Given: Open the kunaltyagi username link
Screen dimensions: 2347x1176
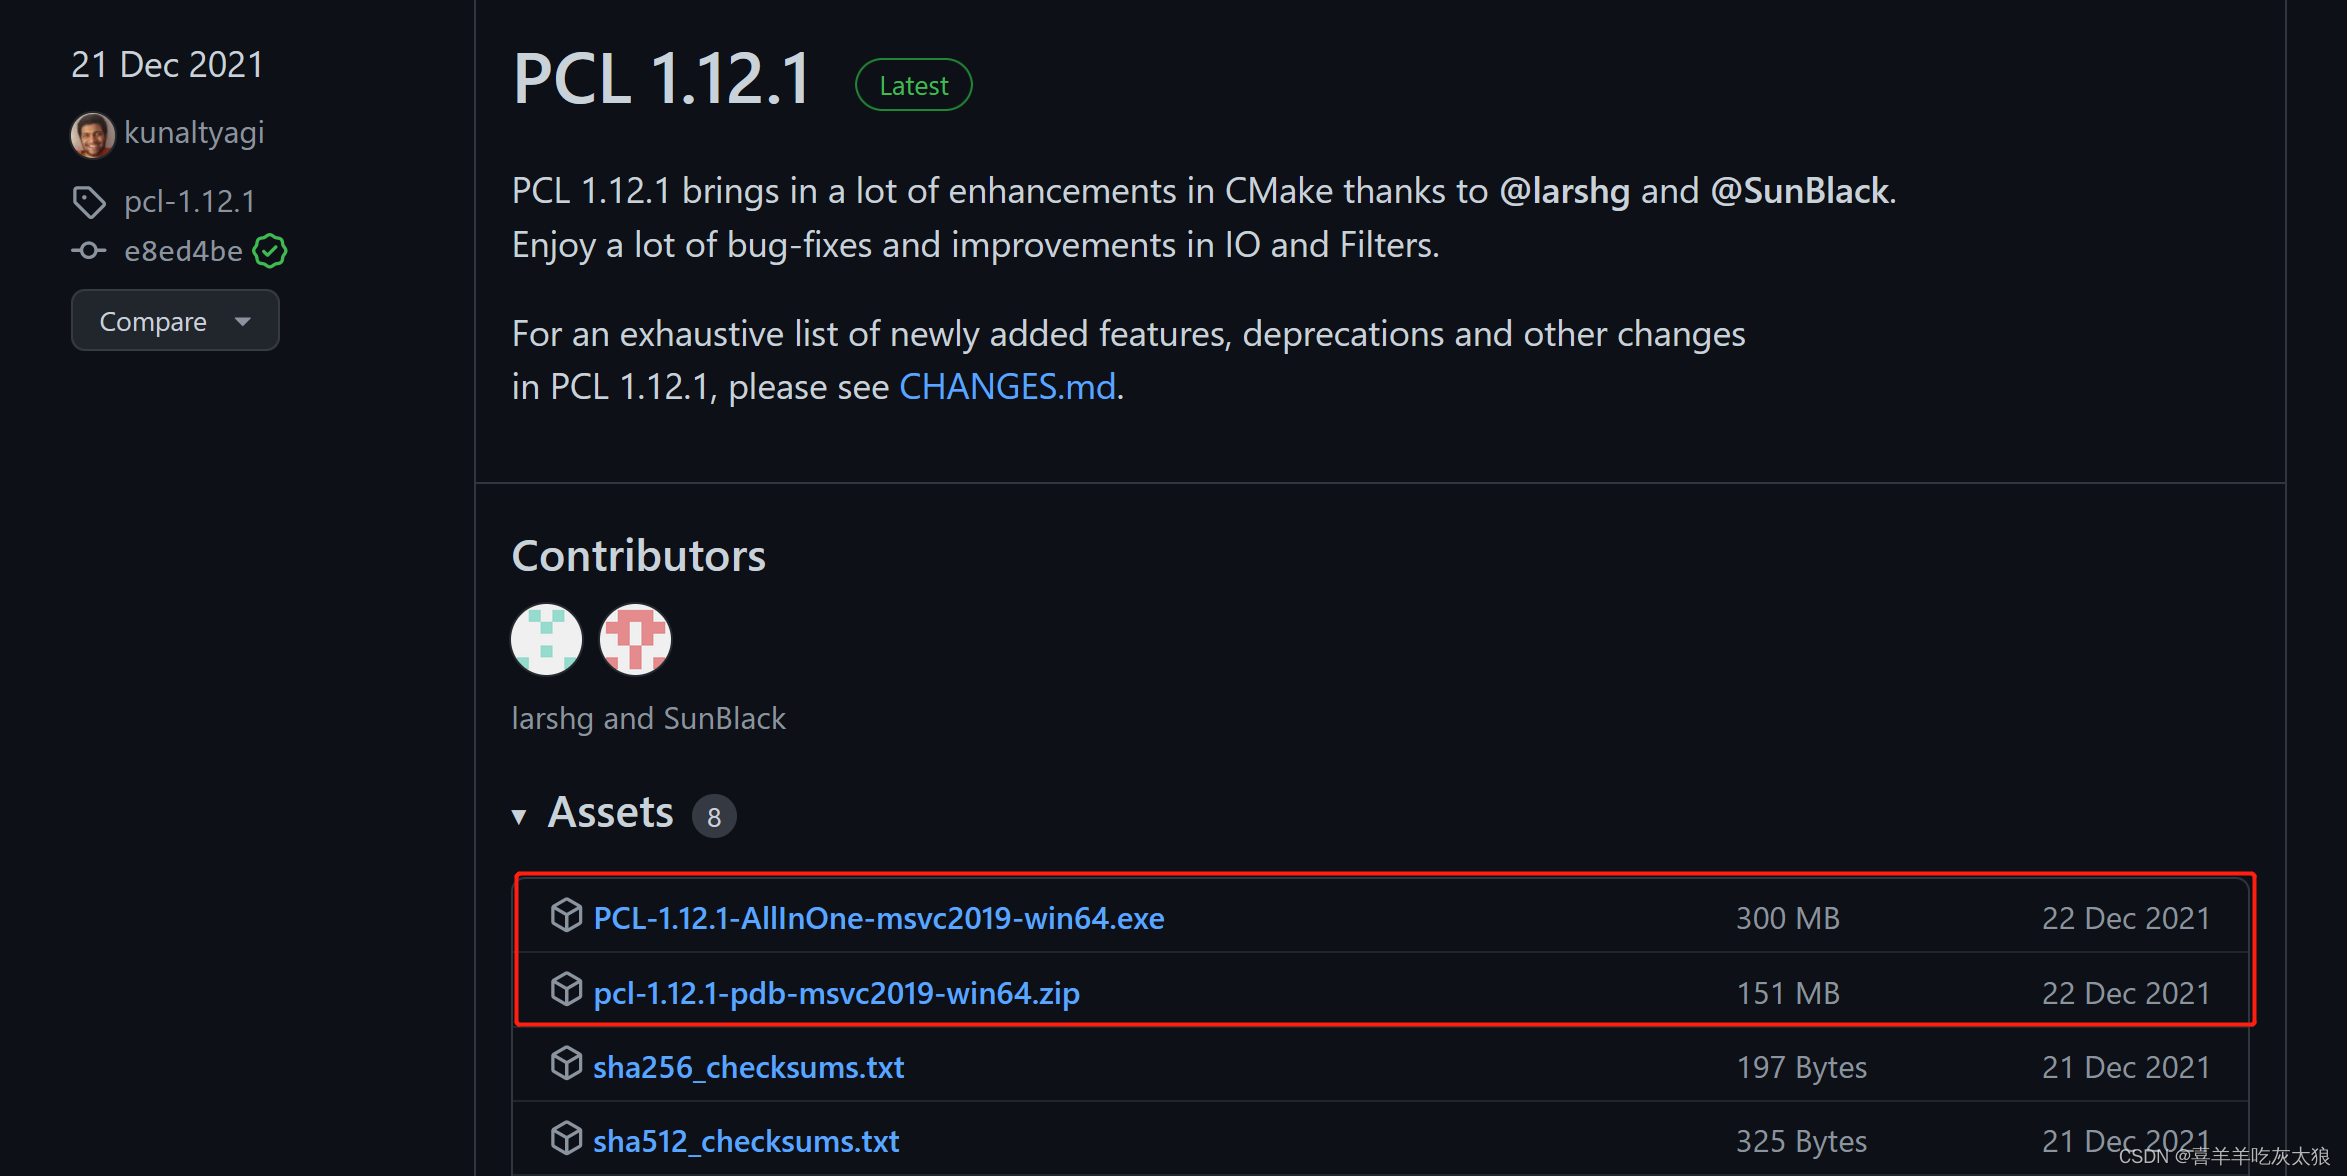Looking at the screenshot, I should [193, 133].
